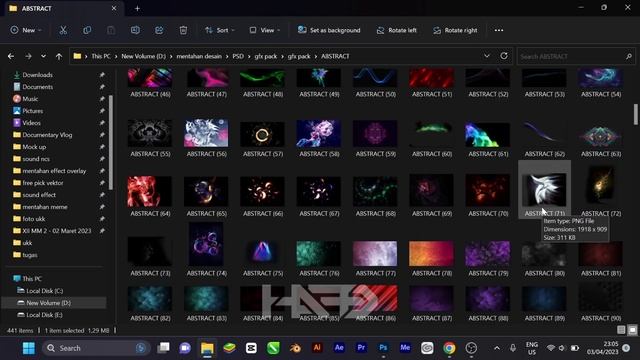This screenshot has width=640, height=360.
Task: Click the Cut scissors icon
Action: pyautogui.click(x=63, y=30)
